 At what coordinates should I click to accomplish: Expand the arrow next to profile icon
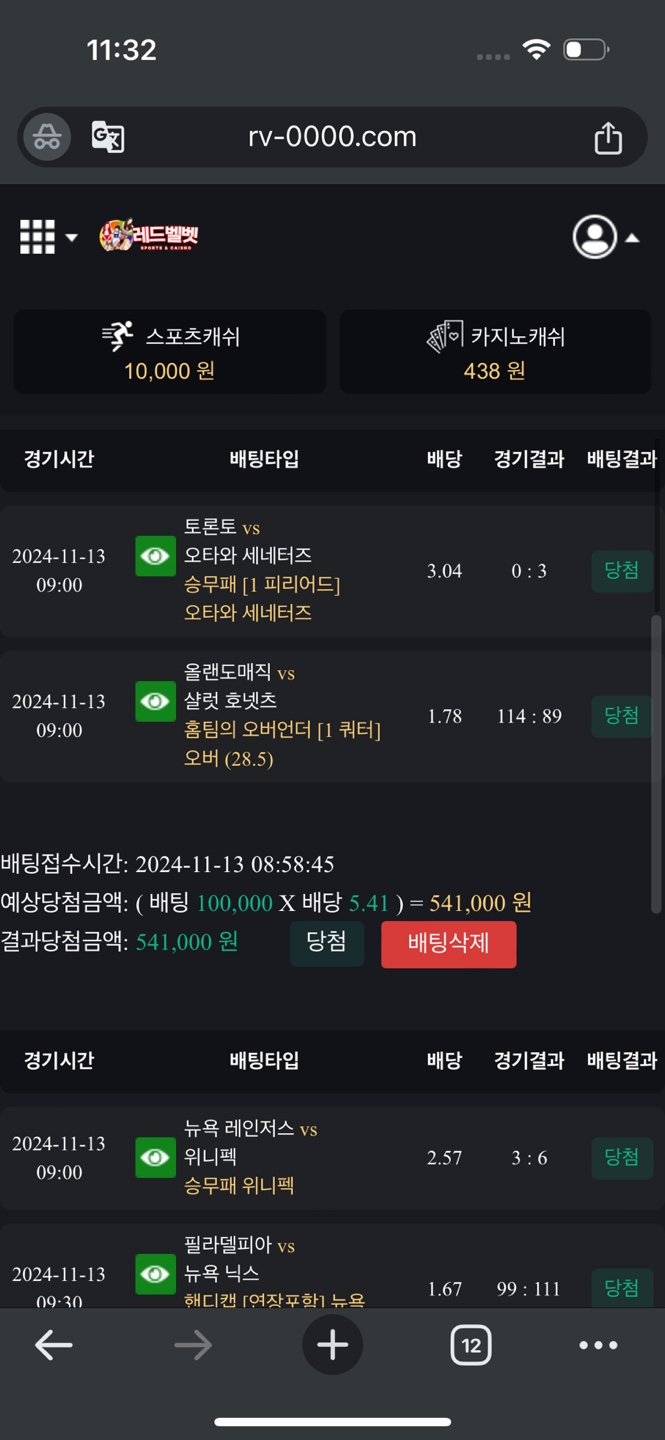(x=632, y=238)
